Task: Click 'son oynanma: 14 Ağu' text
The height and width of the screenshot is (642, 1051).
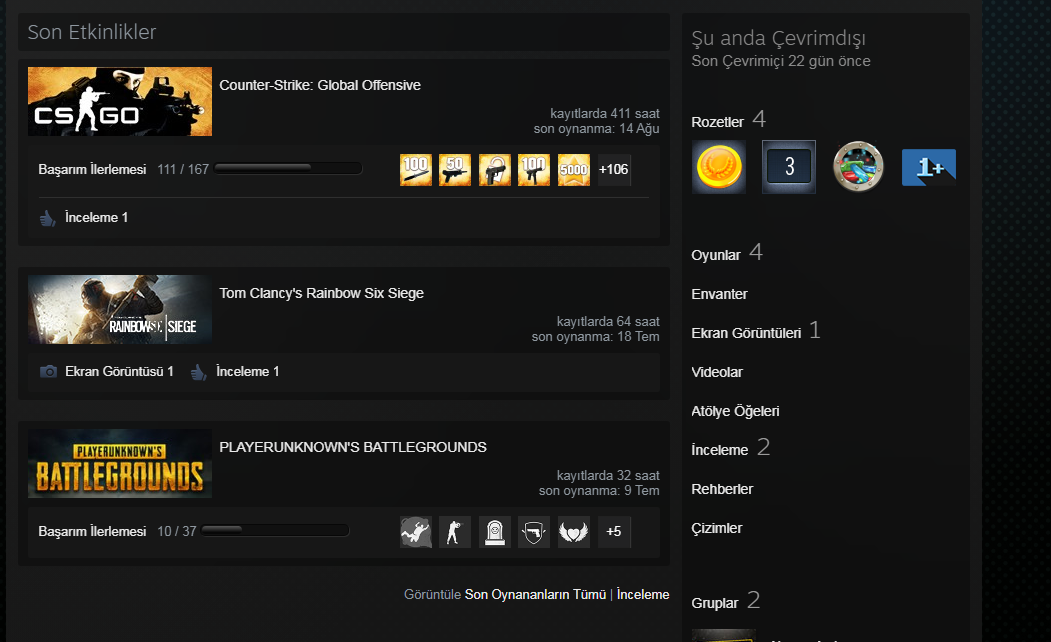Action: point(597,129)
